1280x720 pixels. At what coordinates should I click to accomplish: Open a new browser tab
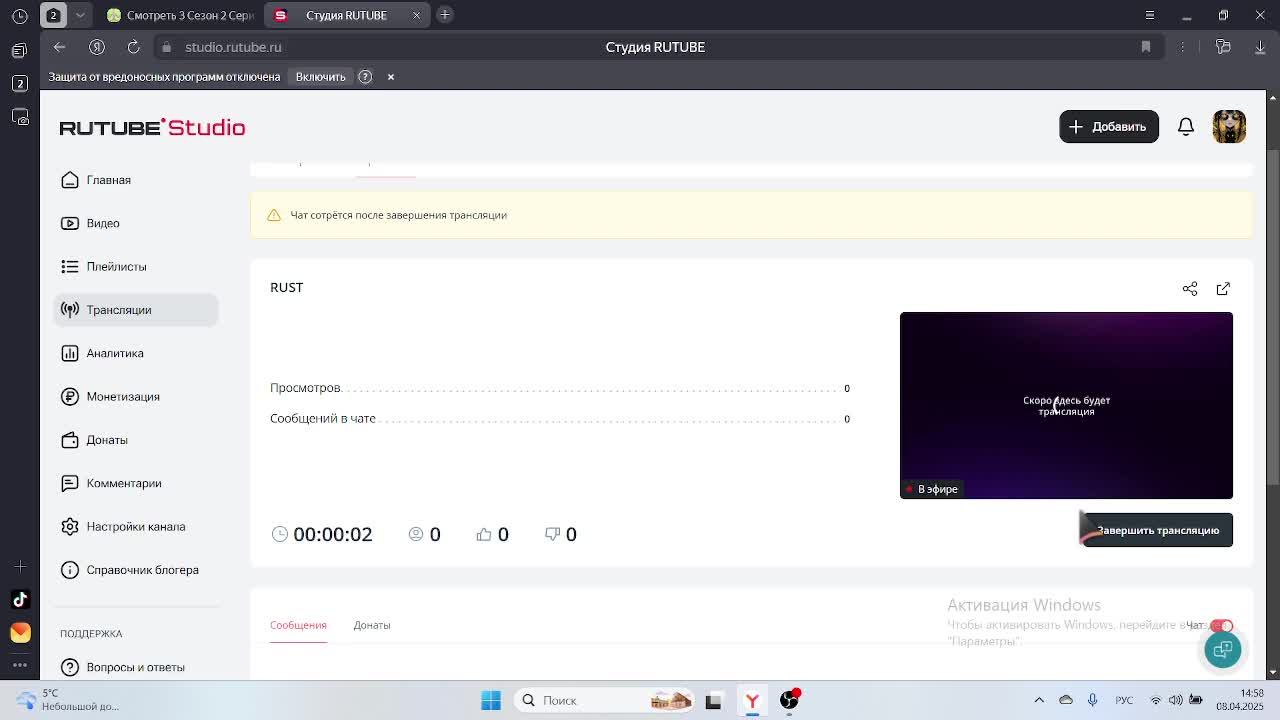coord(445,14)
